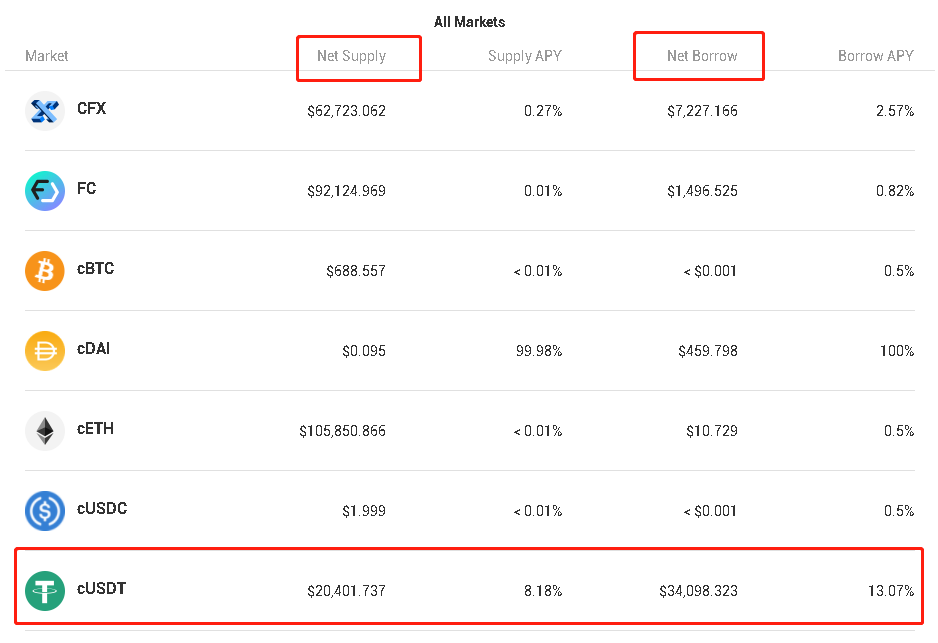Click FC net supply value $92,124.969

(346, 191)
